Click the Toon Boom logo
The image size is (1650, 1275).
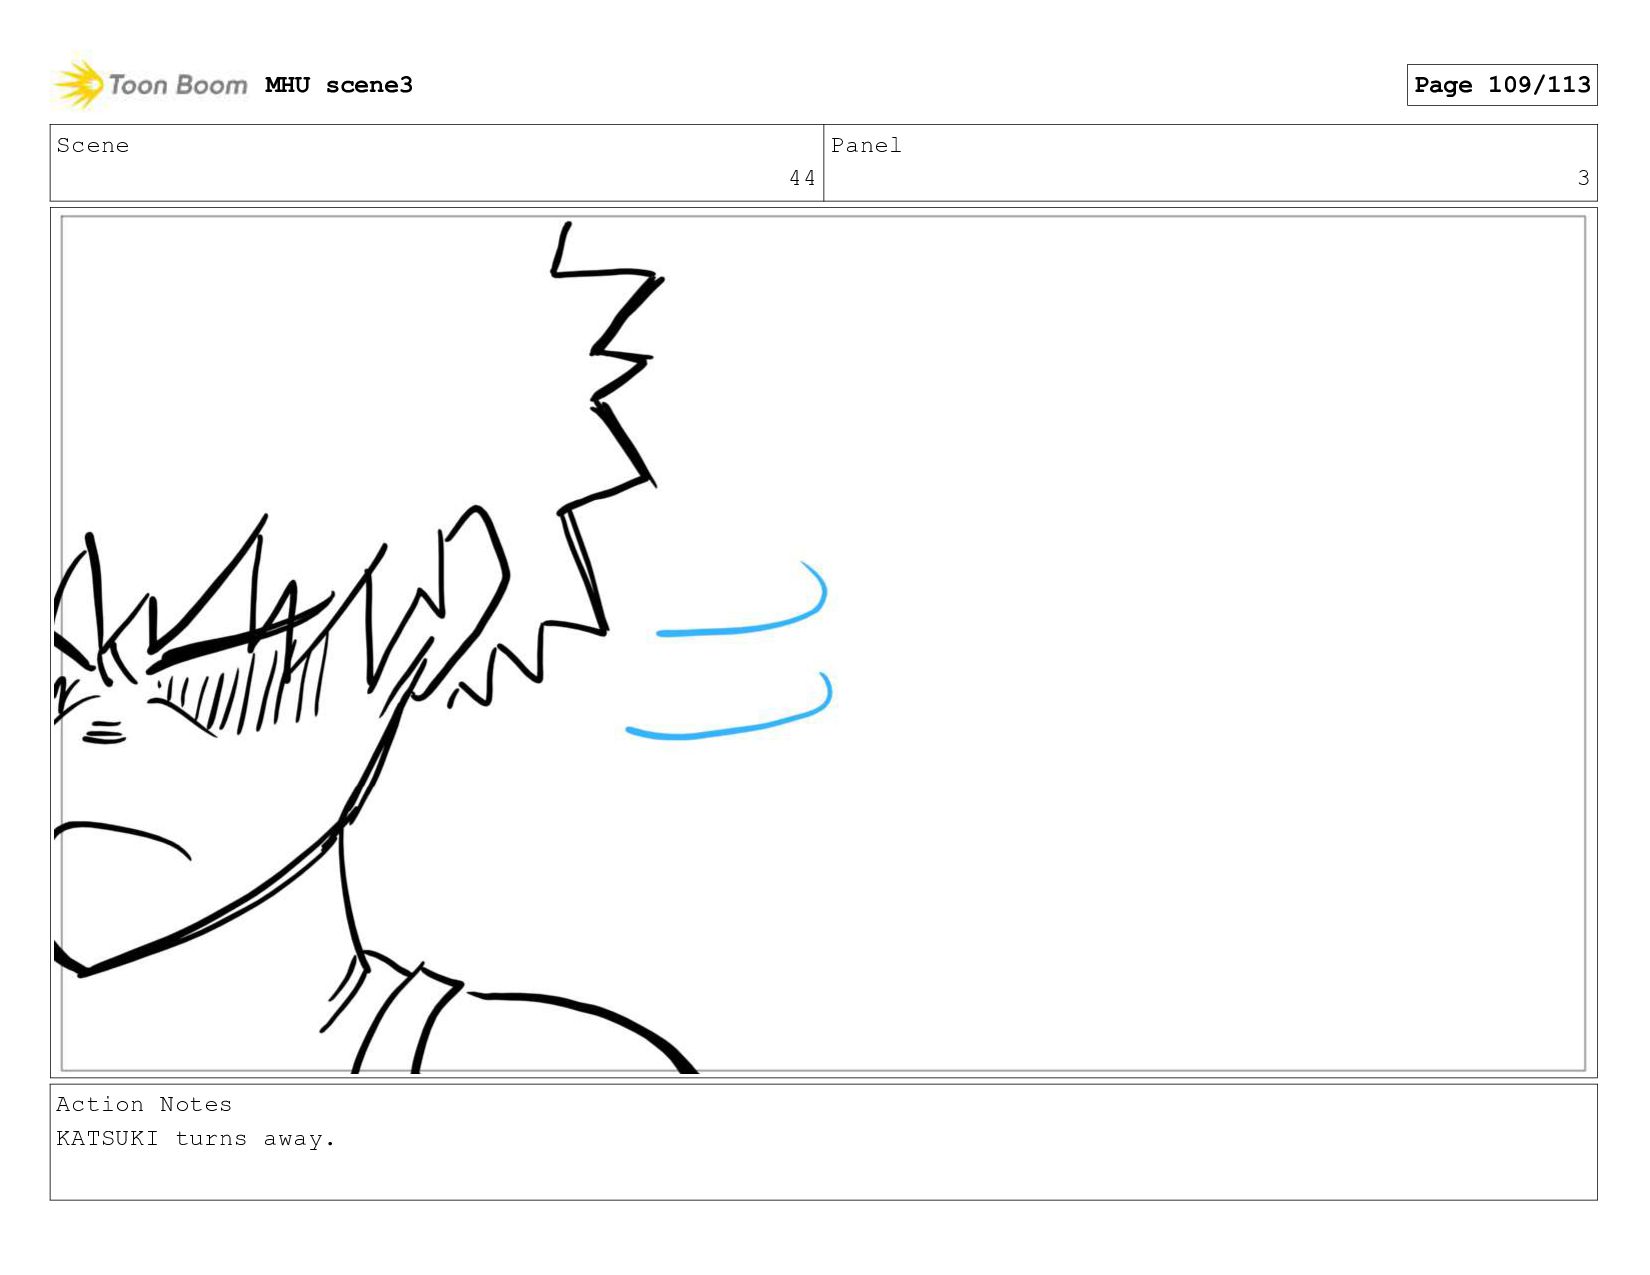(x=150, y=85)
